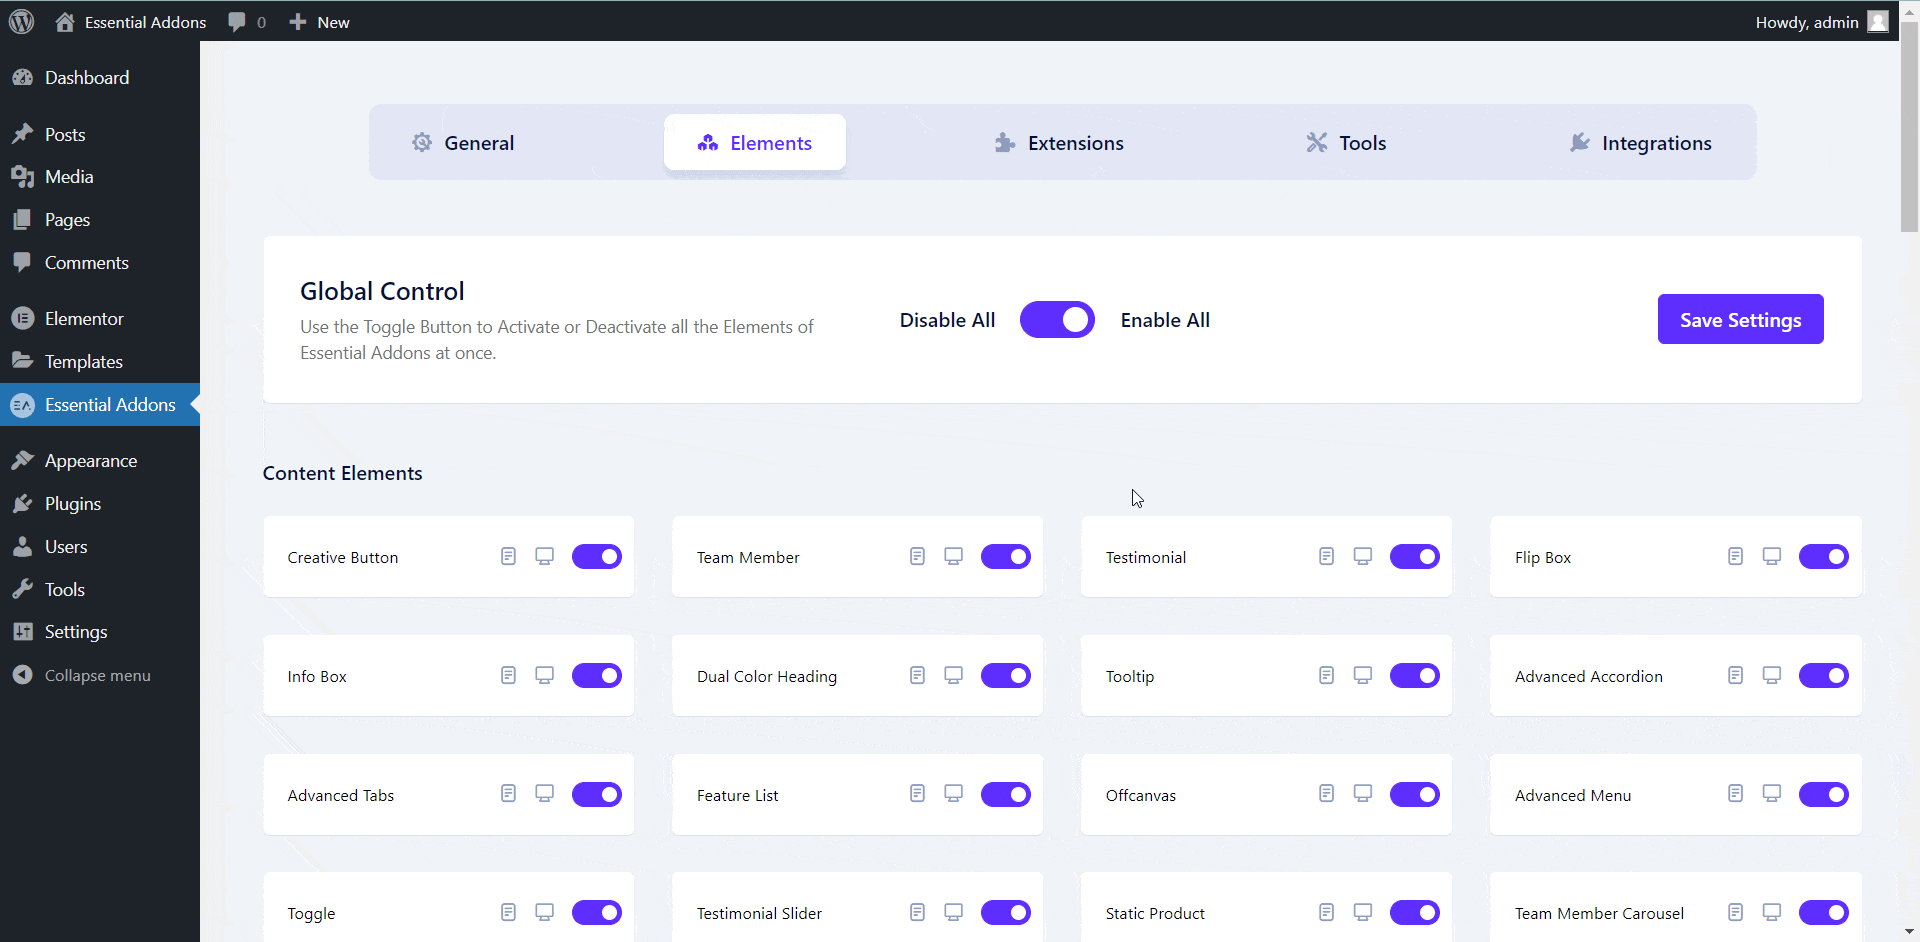Click New in the admin bar
The image size is (1920, 942).
tap(319, 22)
